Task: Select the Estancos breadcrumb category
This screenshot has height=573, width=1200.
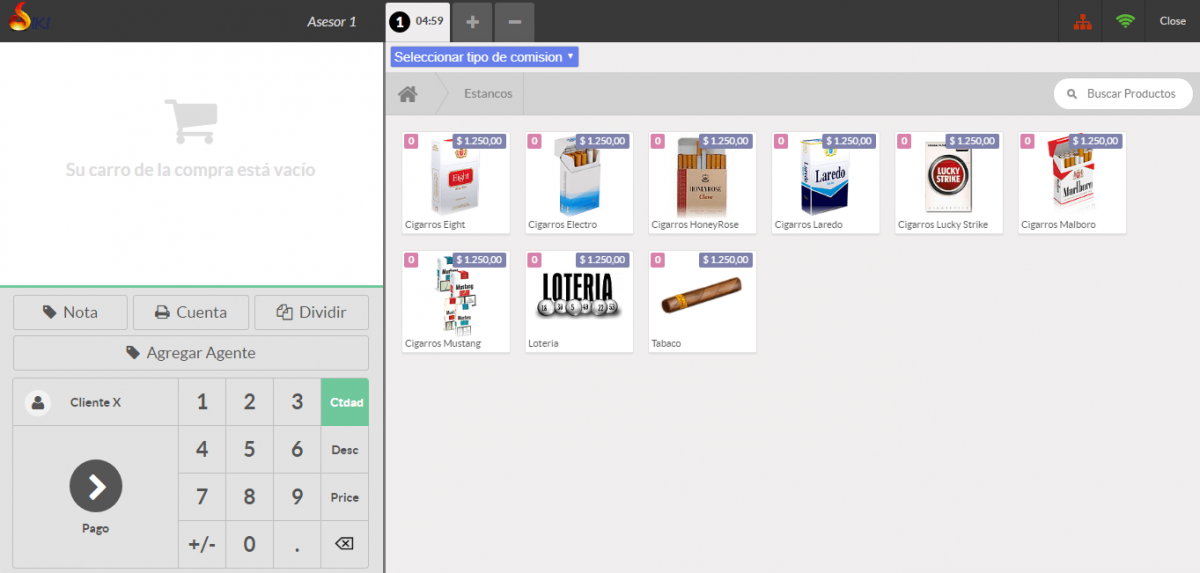Action: [x=488, y=94]
